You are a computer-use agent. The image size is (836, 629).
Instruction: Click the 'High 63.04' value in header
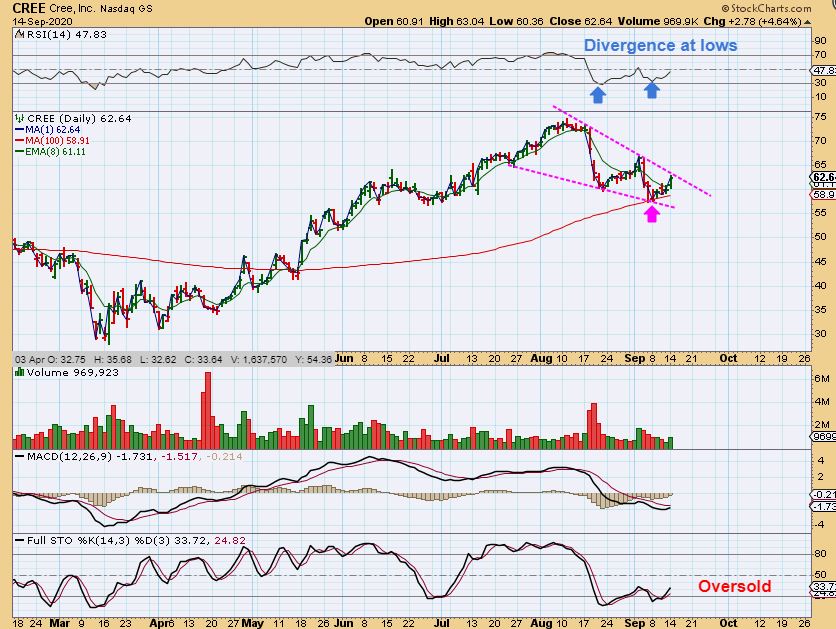click(x=456, y=21)
